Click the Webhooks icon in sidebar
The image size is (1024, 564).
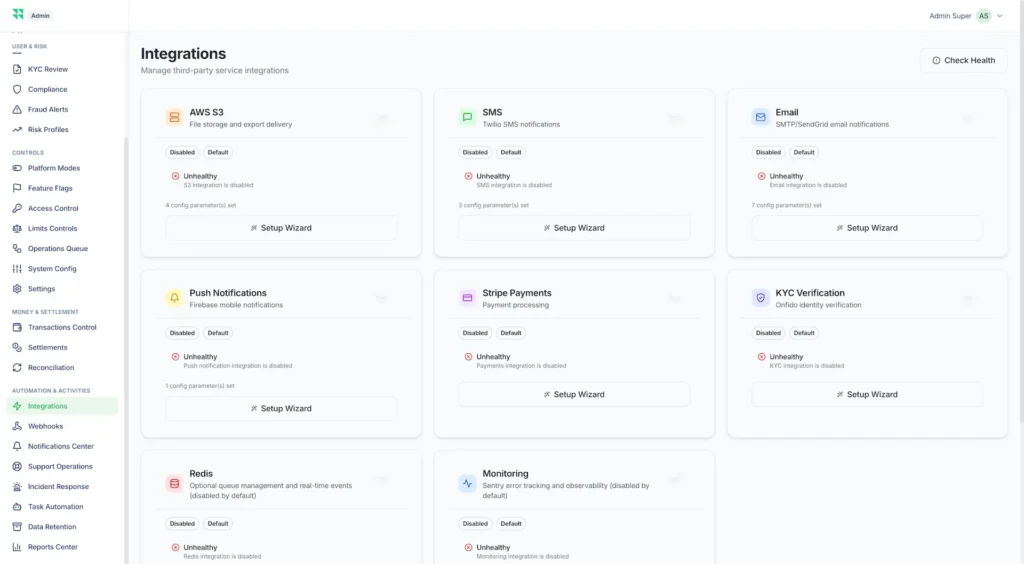17,426
